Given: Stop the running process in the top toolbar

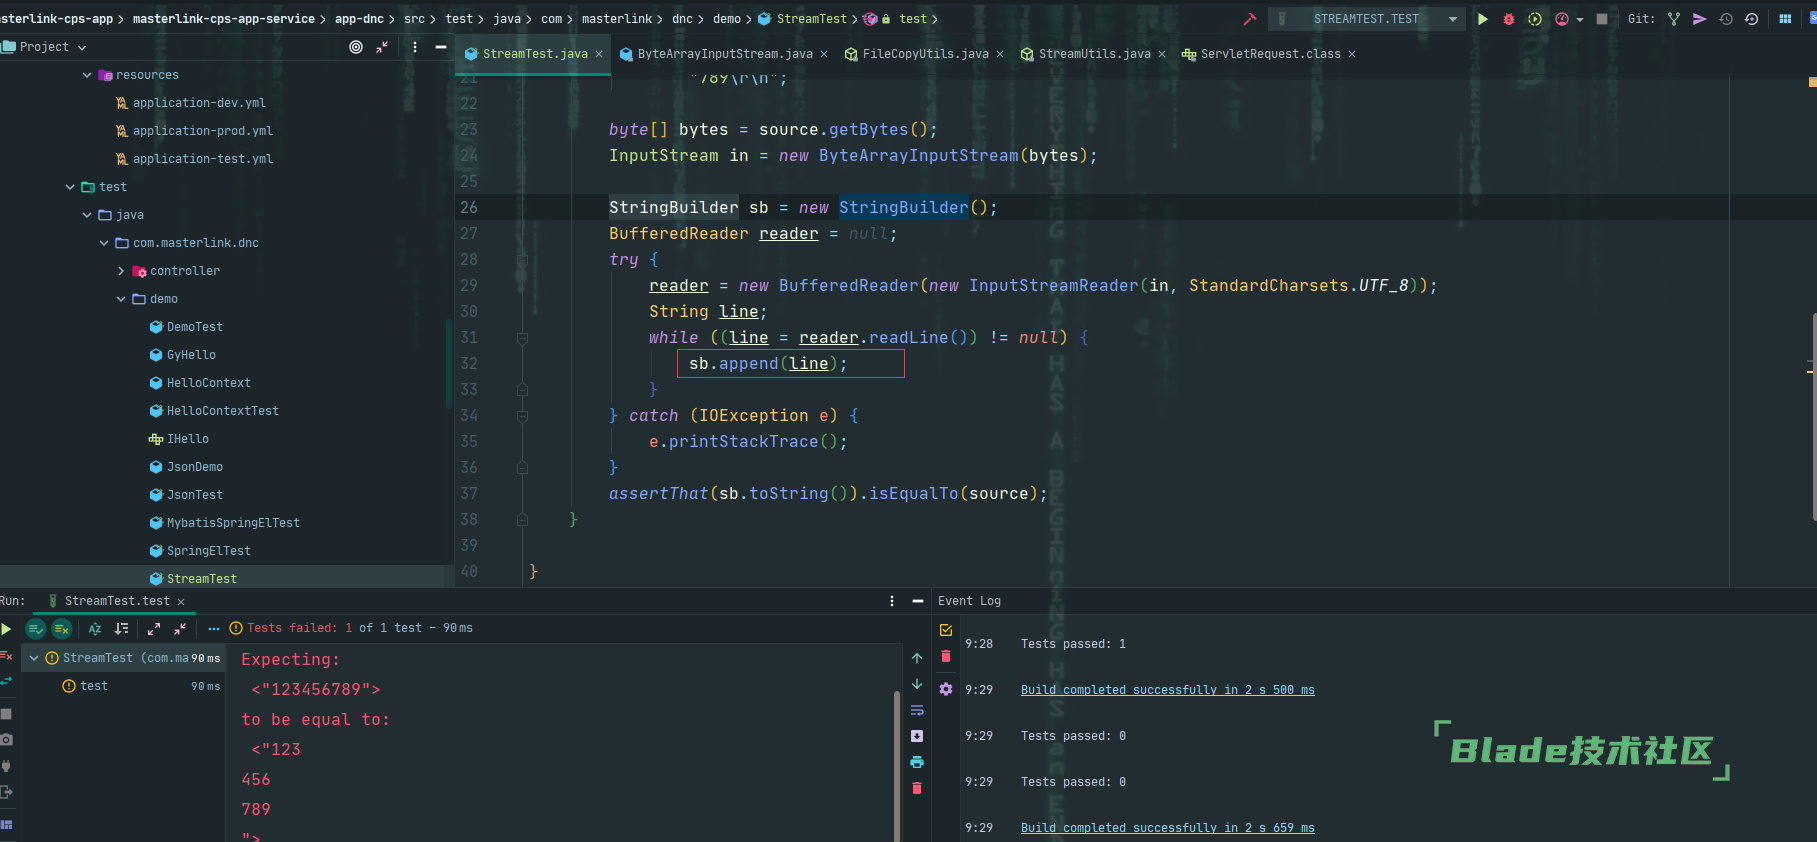Looking at the screenshot, I should (x=1602, y=19).
